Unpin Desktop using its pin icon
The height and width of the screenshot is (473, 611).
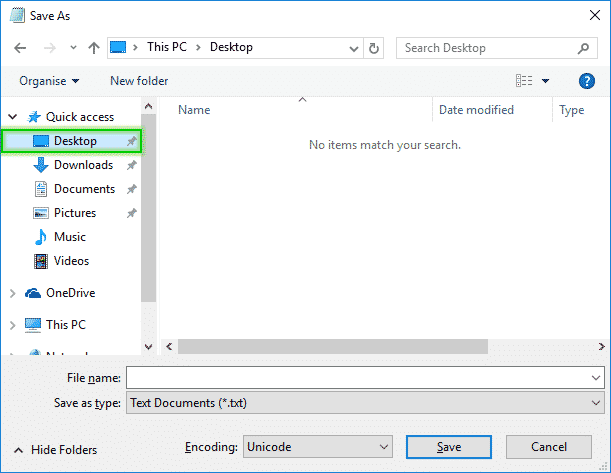(131, 141)
